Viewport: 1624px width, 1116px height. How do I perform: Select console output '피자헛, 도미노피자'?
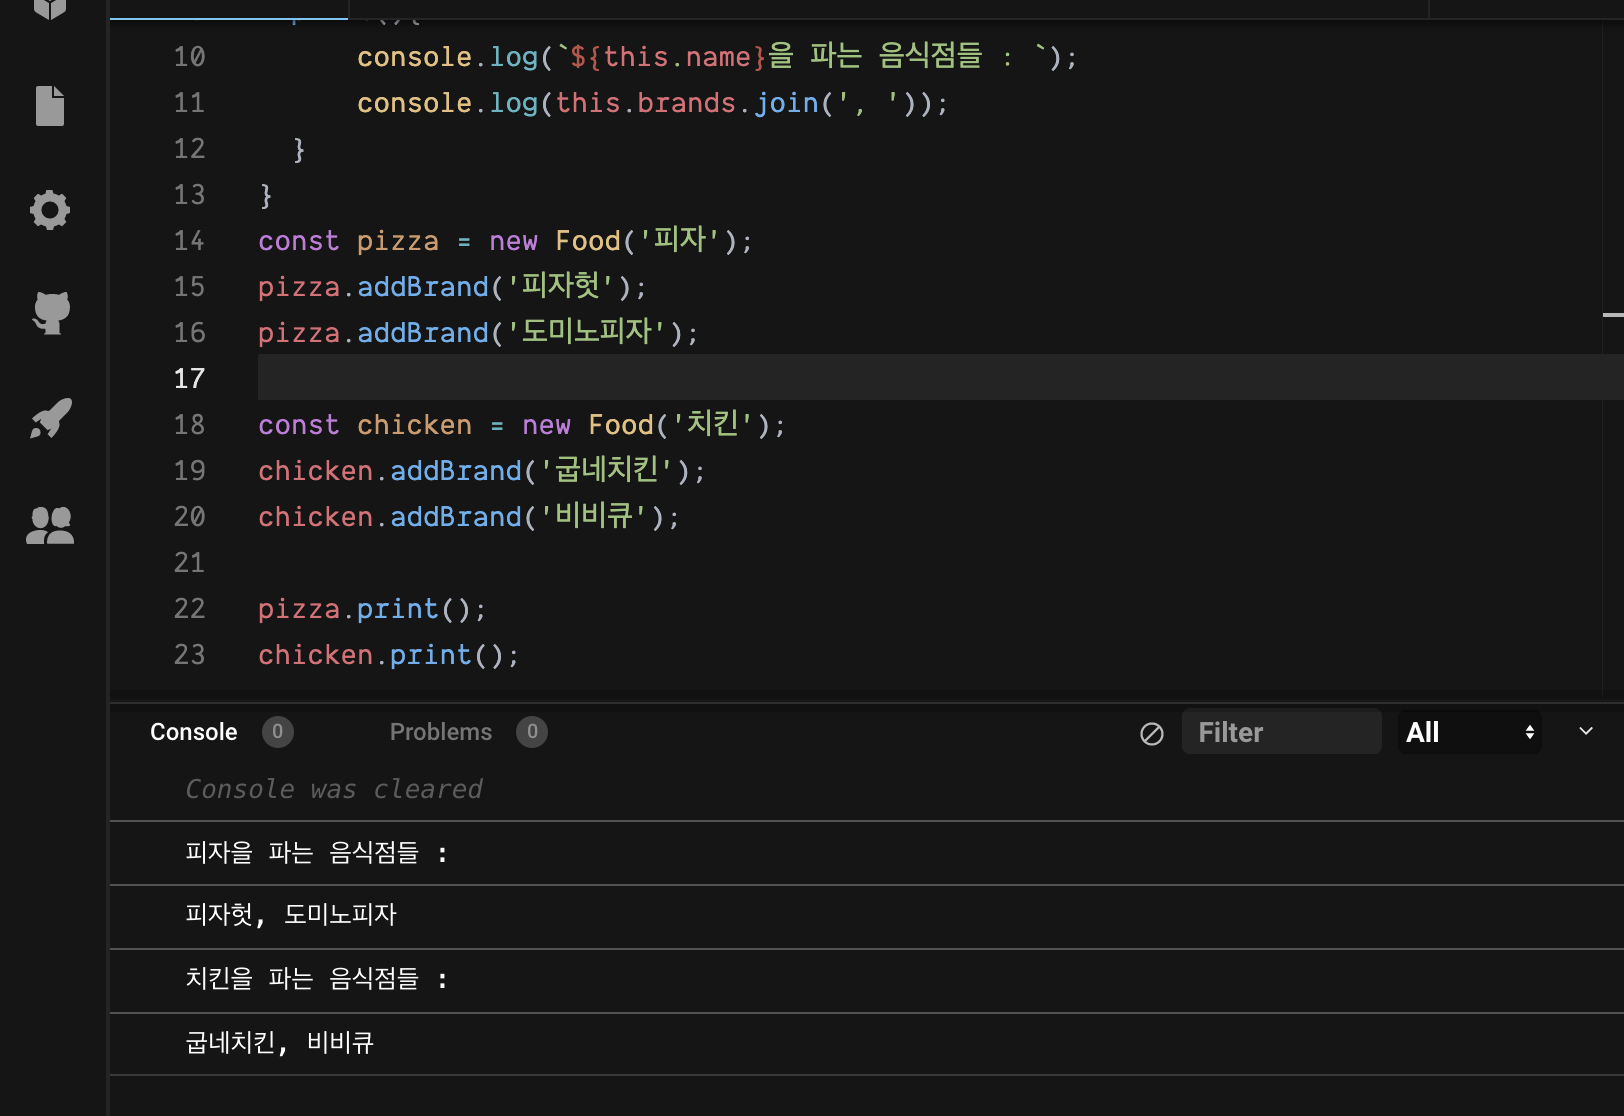[291, 915]
